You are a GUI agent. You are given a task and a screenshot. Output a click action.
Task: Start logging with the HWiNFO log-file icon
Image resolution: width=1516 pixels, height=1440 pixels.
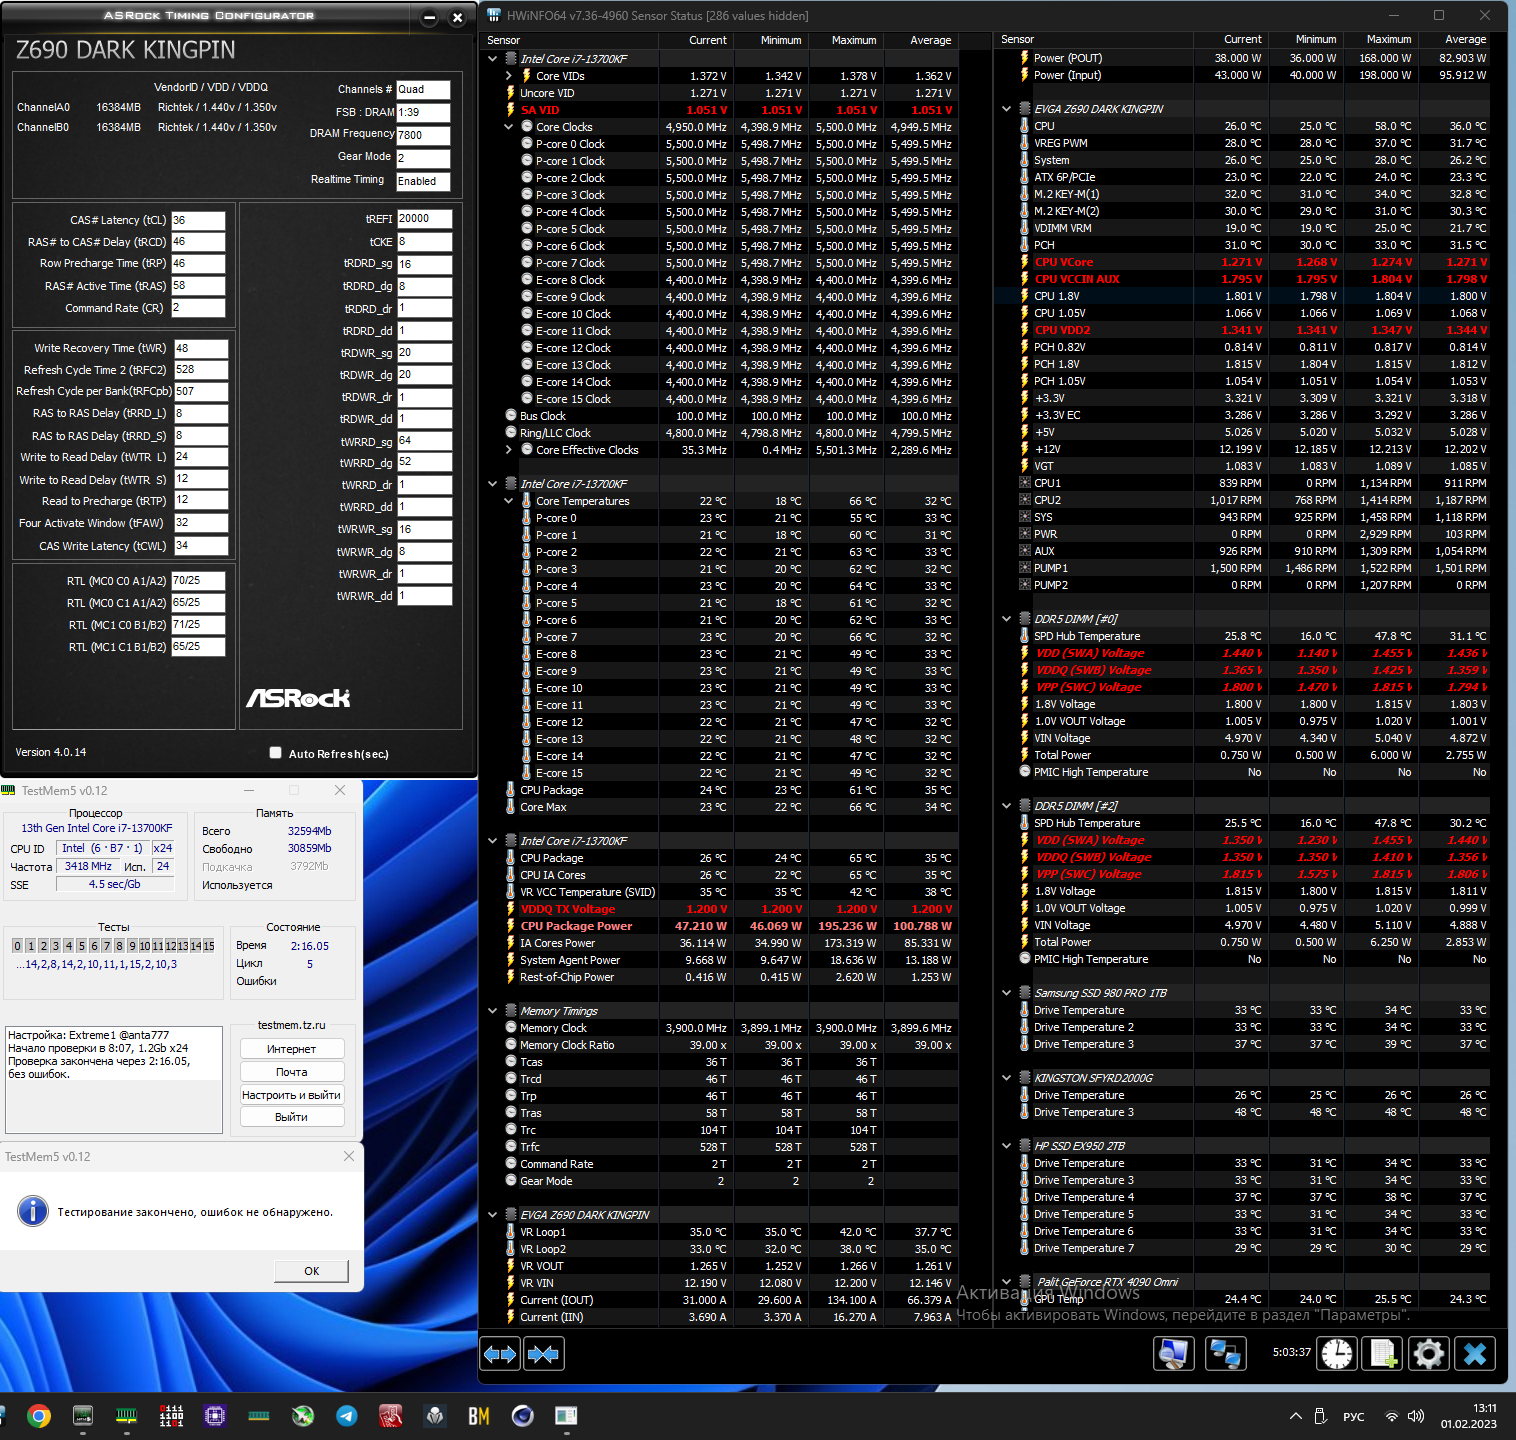click(x=1383, y=1353)
